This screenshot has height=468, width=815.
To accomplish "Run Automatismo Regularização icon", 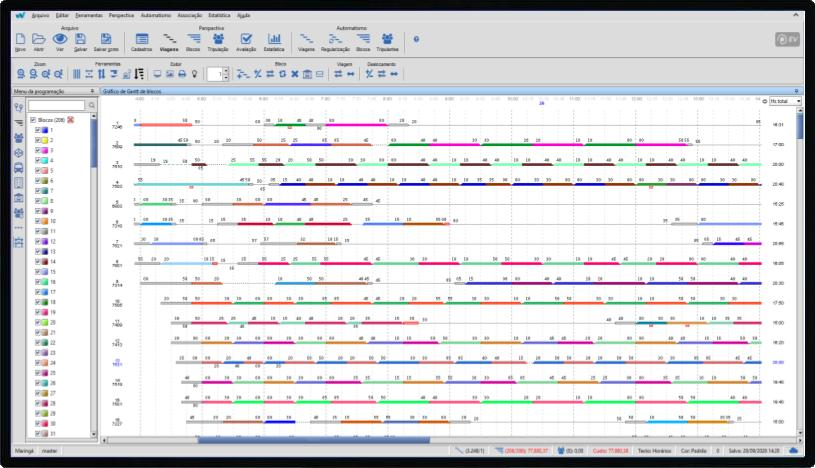I will pos(335,40).
